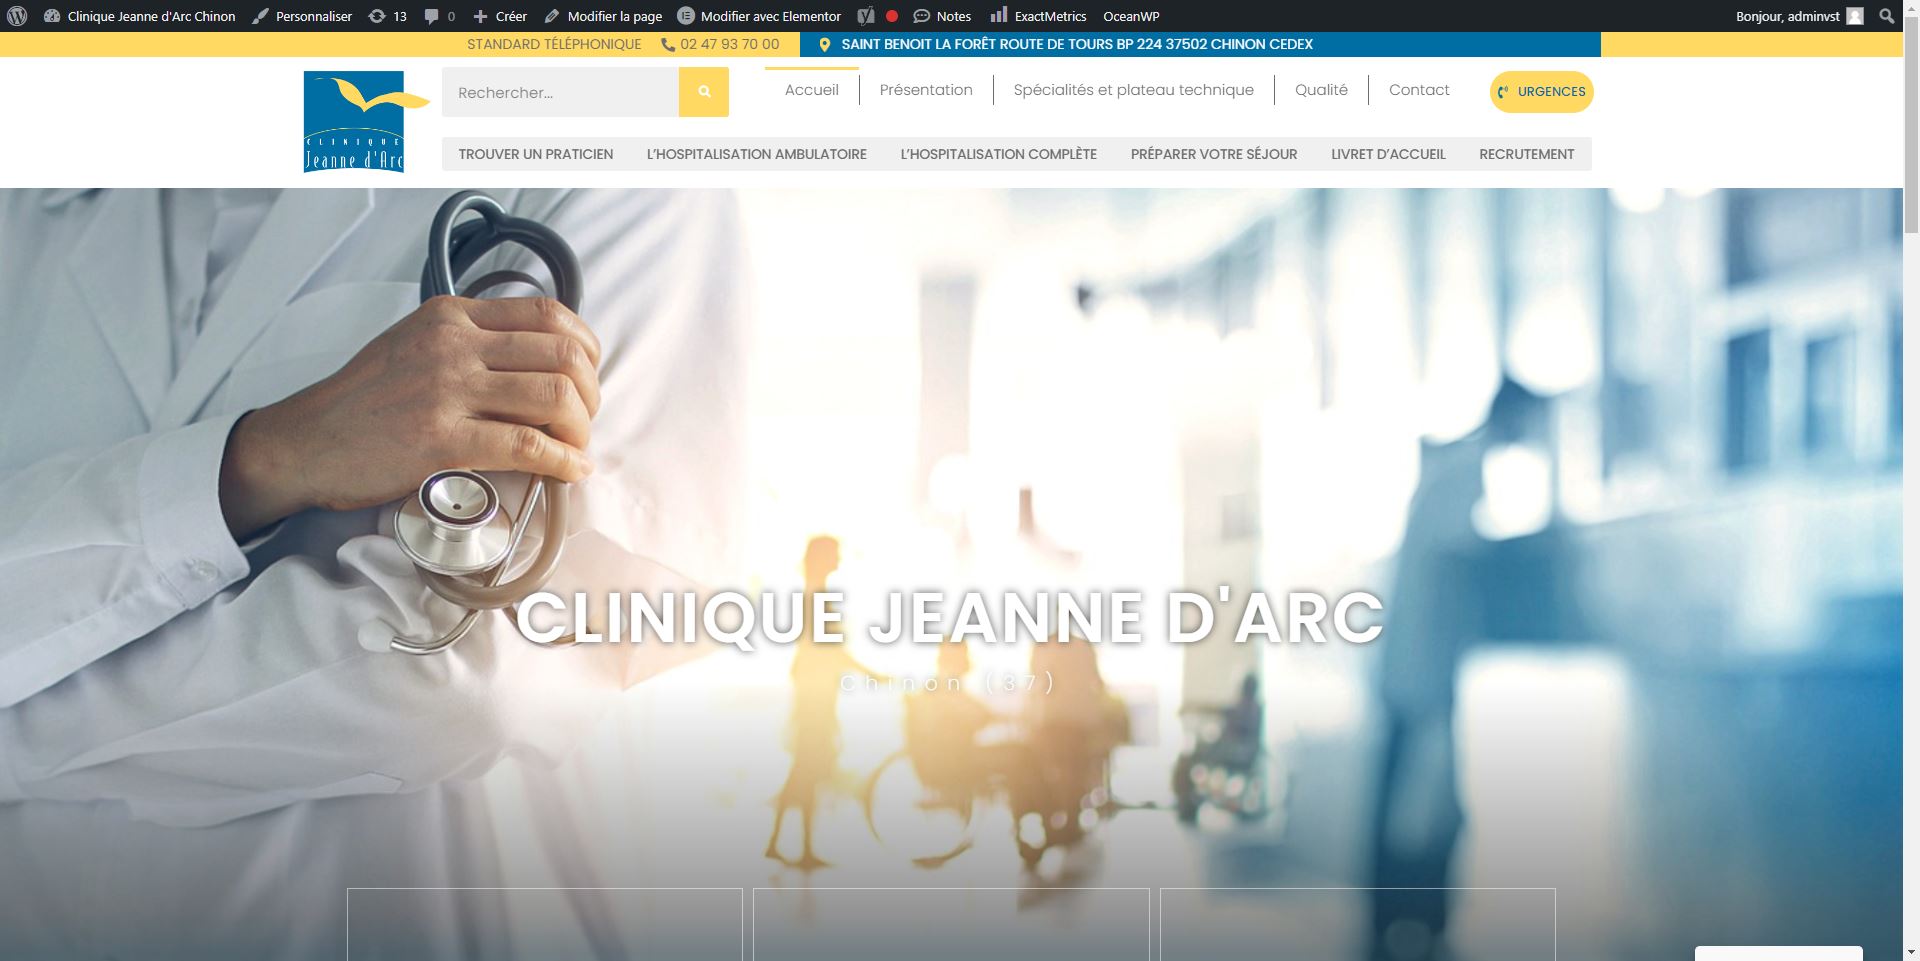Open L'HOSPITALISATION AMBULATOIRE
The height and width of the screenshot is (961, 1920).
coord(757,154)
